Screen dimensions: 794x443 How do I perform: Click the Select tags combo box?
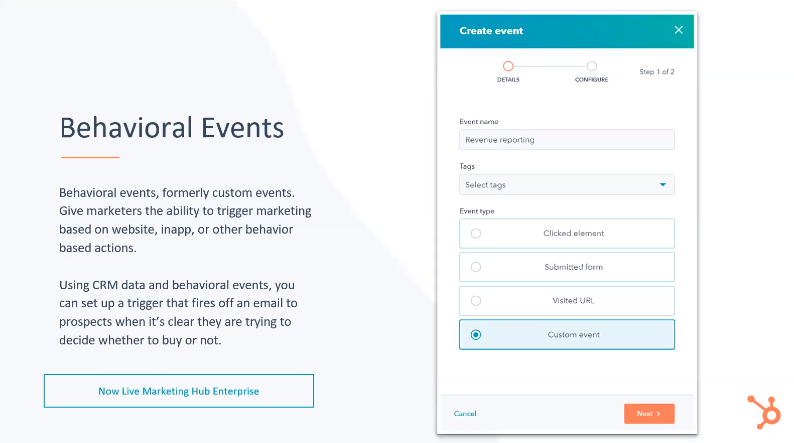pos(567,185)
